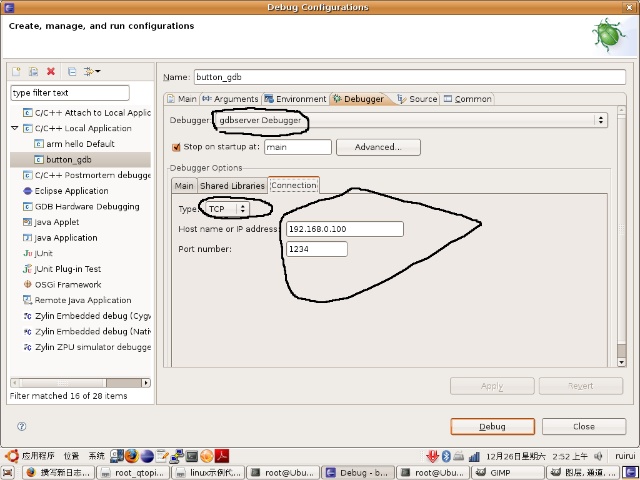Click the network signal bars tray icon
Image resolution: width=640 pixels, height=480 pixels.
[x=474, y=456]
